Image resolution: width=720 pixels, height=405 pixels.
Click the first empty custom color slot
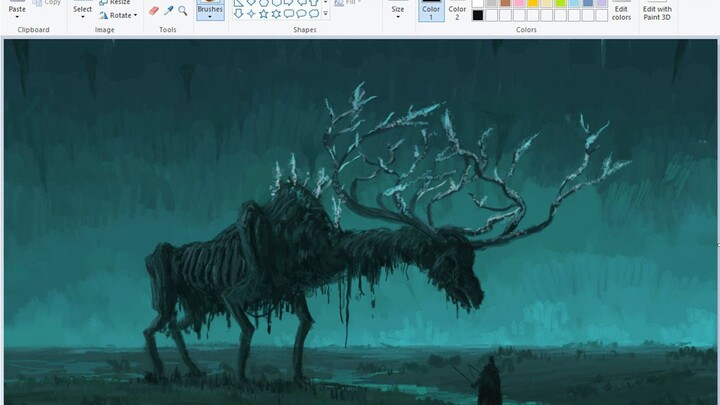pos(491,15)
